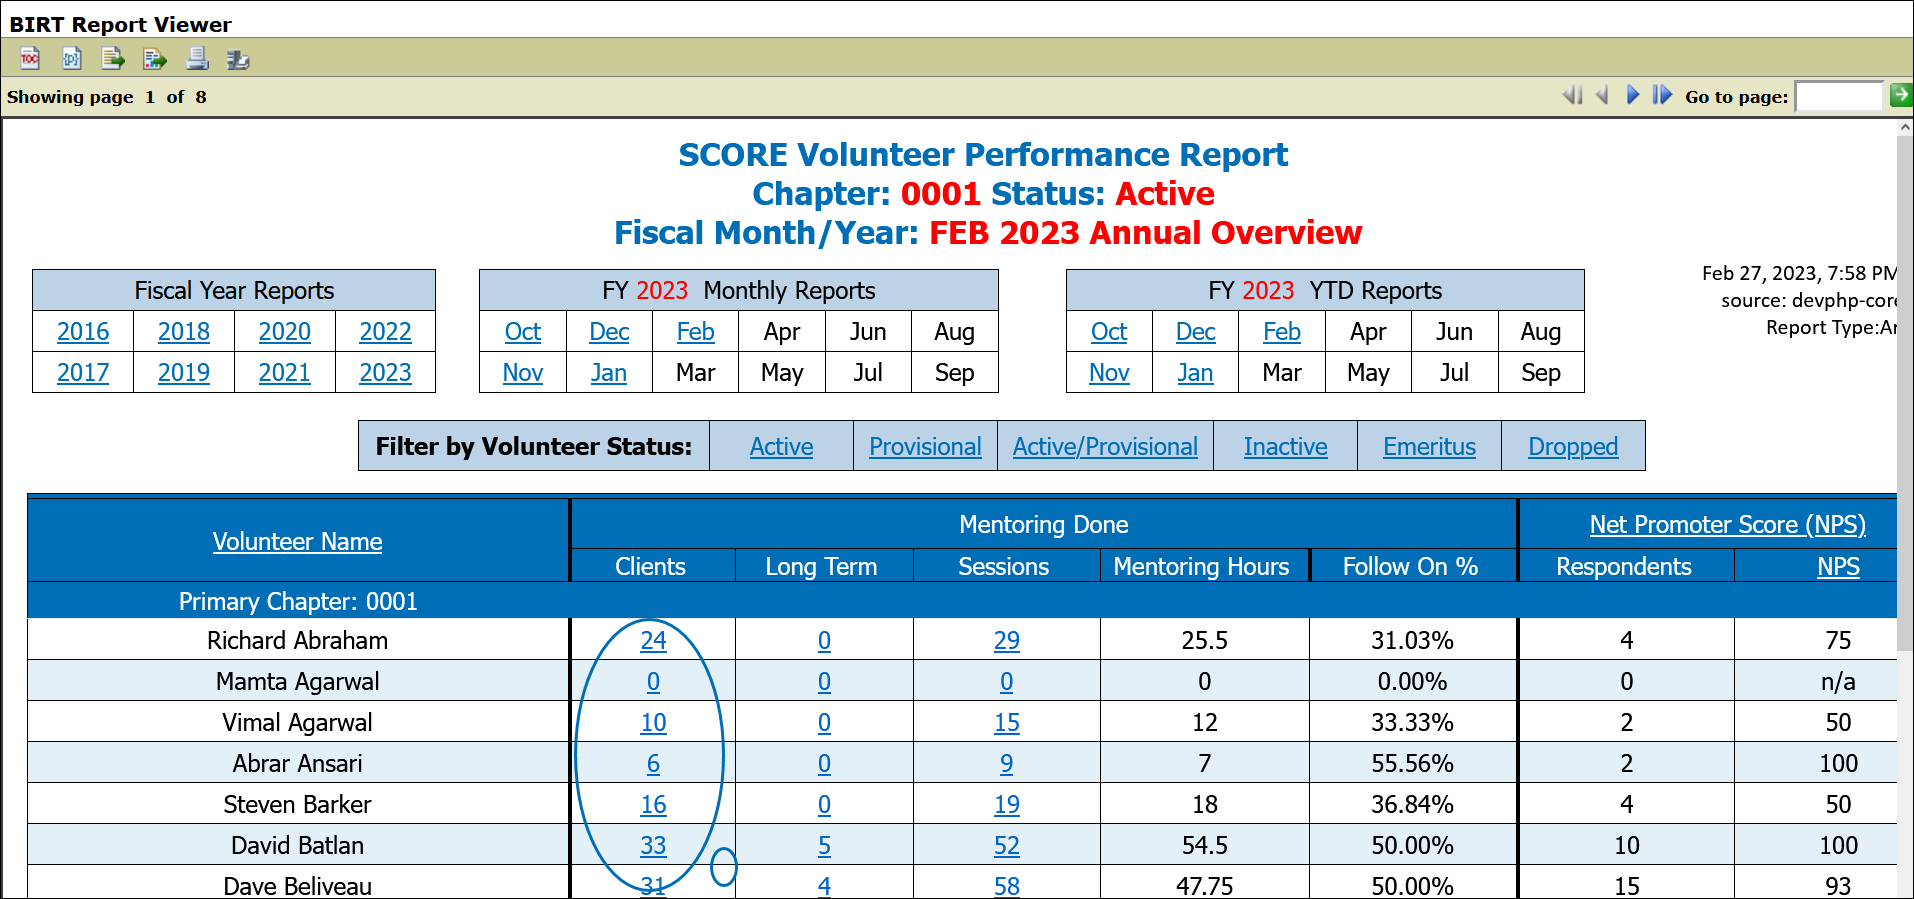The height and width of the screenshot is (899, 1914).
Task: Filter volunteers by Active/Provisional status
Action: [x=1105, y=446]
